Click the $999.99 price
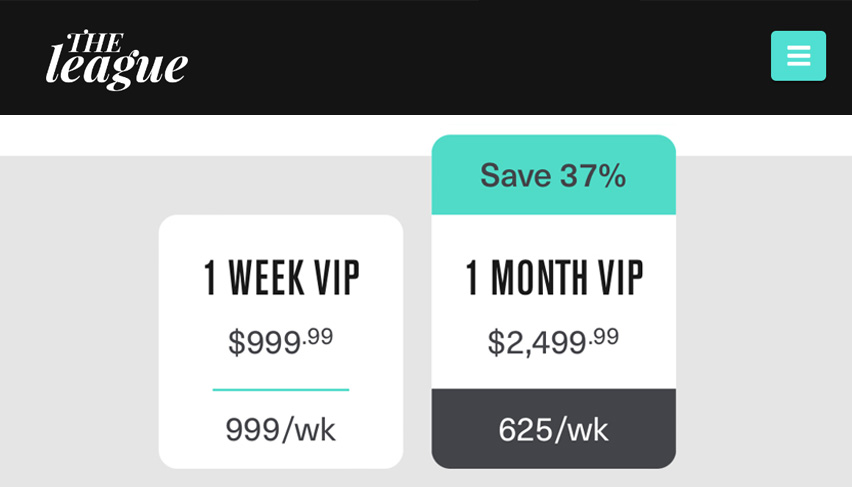This screenshot has height=487, width=852. (x=280, y=341)
